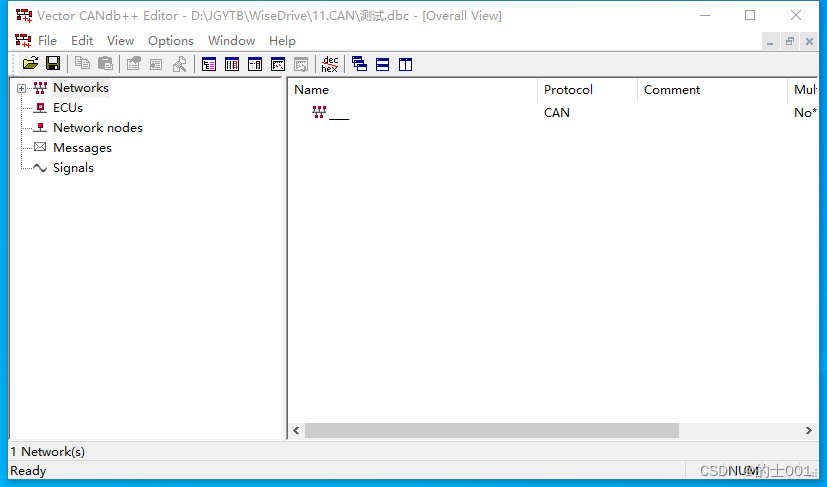Viewport: 827px width, 487px height.
Task: Open a database file with folder icon
Action: pos(31,64)
